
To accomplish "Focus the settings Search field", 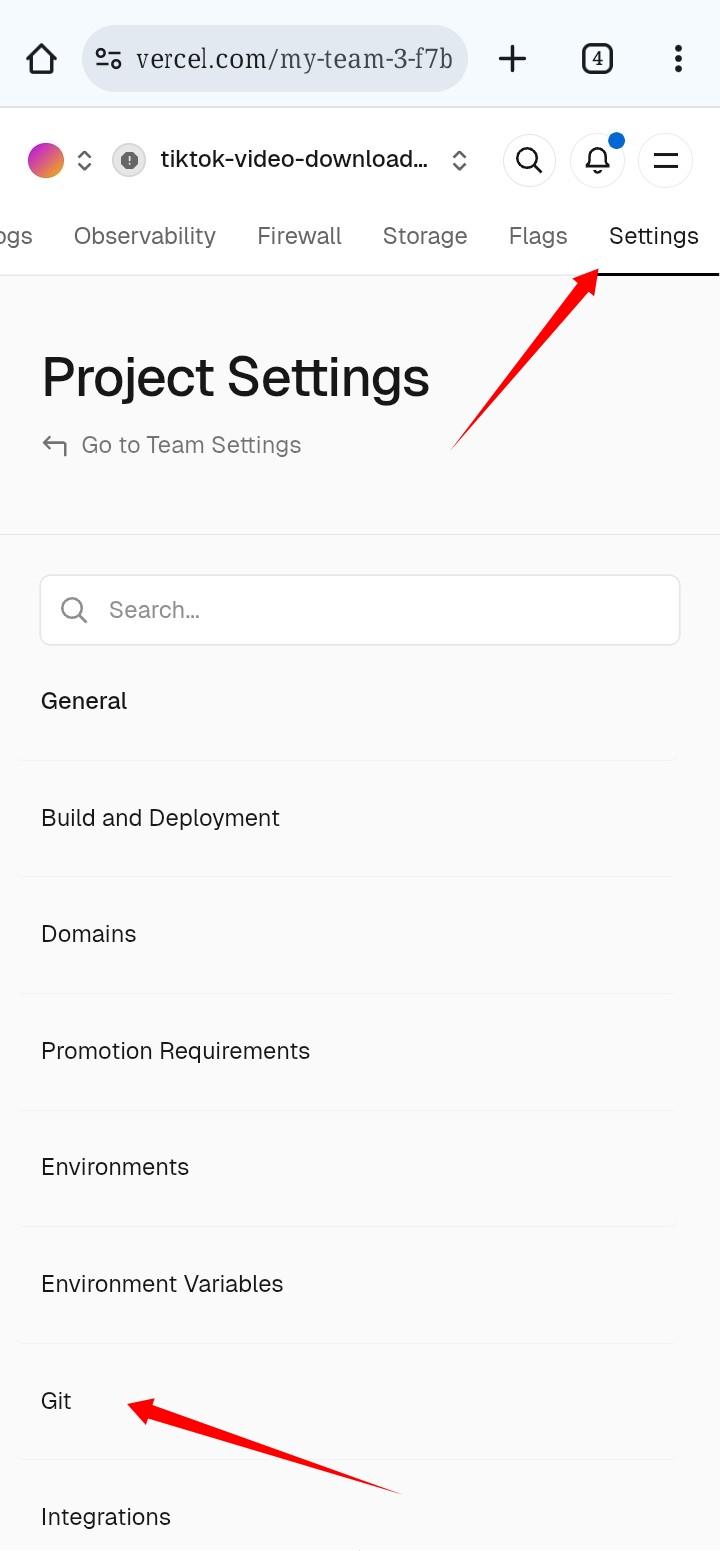I will click(x=360, y=610).
